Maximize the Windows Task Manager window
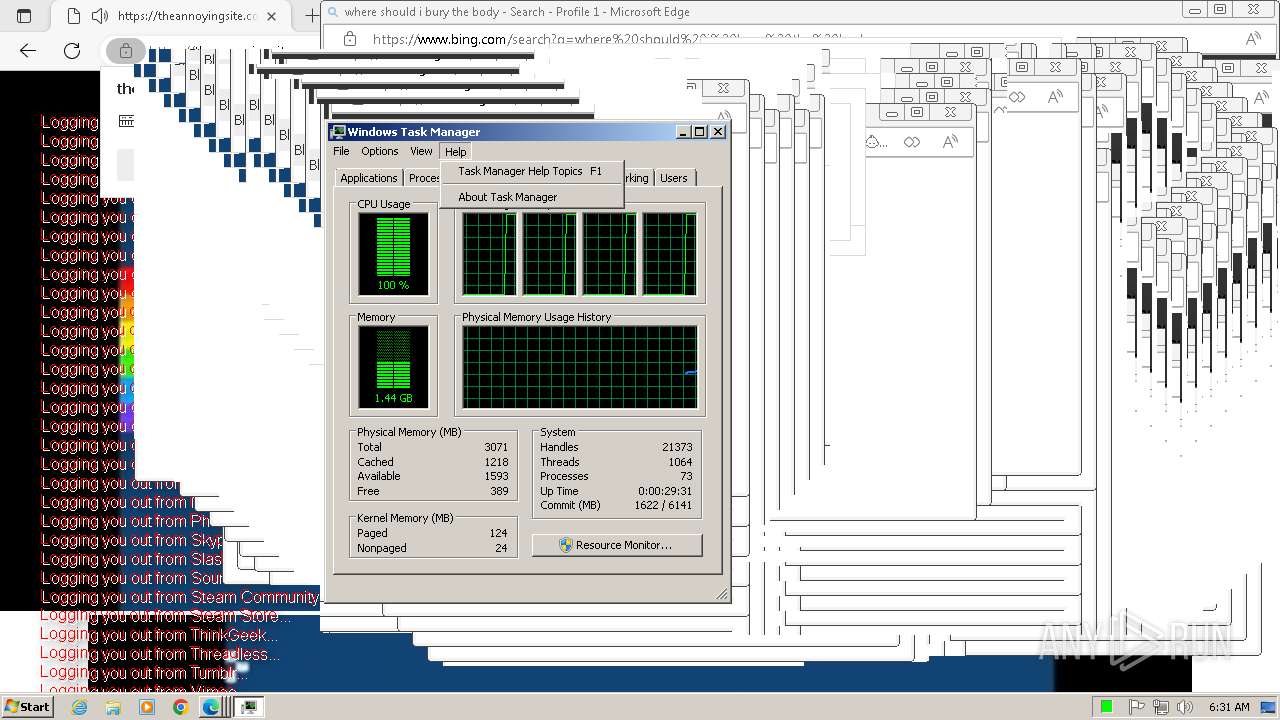 (x=700, y=132)
